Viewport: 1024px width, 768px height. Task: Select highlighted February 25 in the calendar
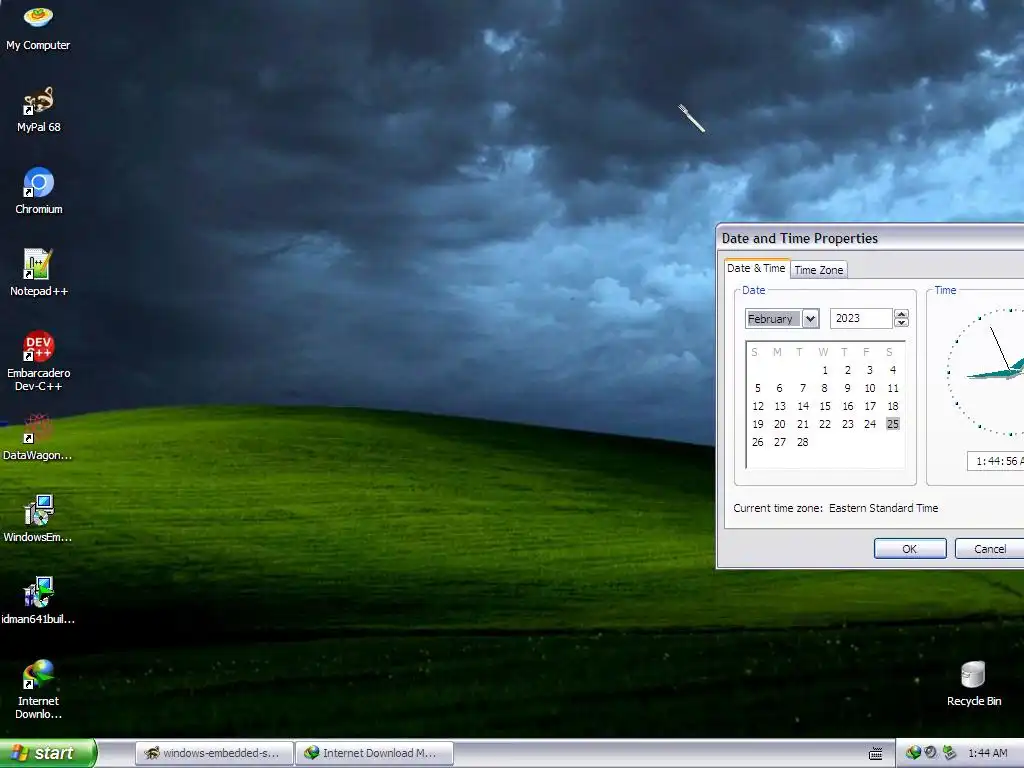click(x=893, y=424)
